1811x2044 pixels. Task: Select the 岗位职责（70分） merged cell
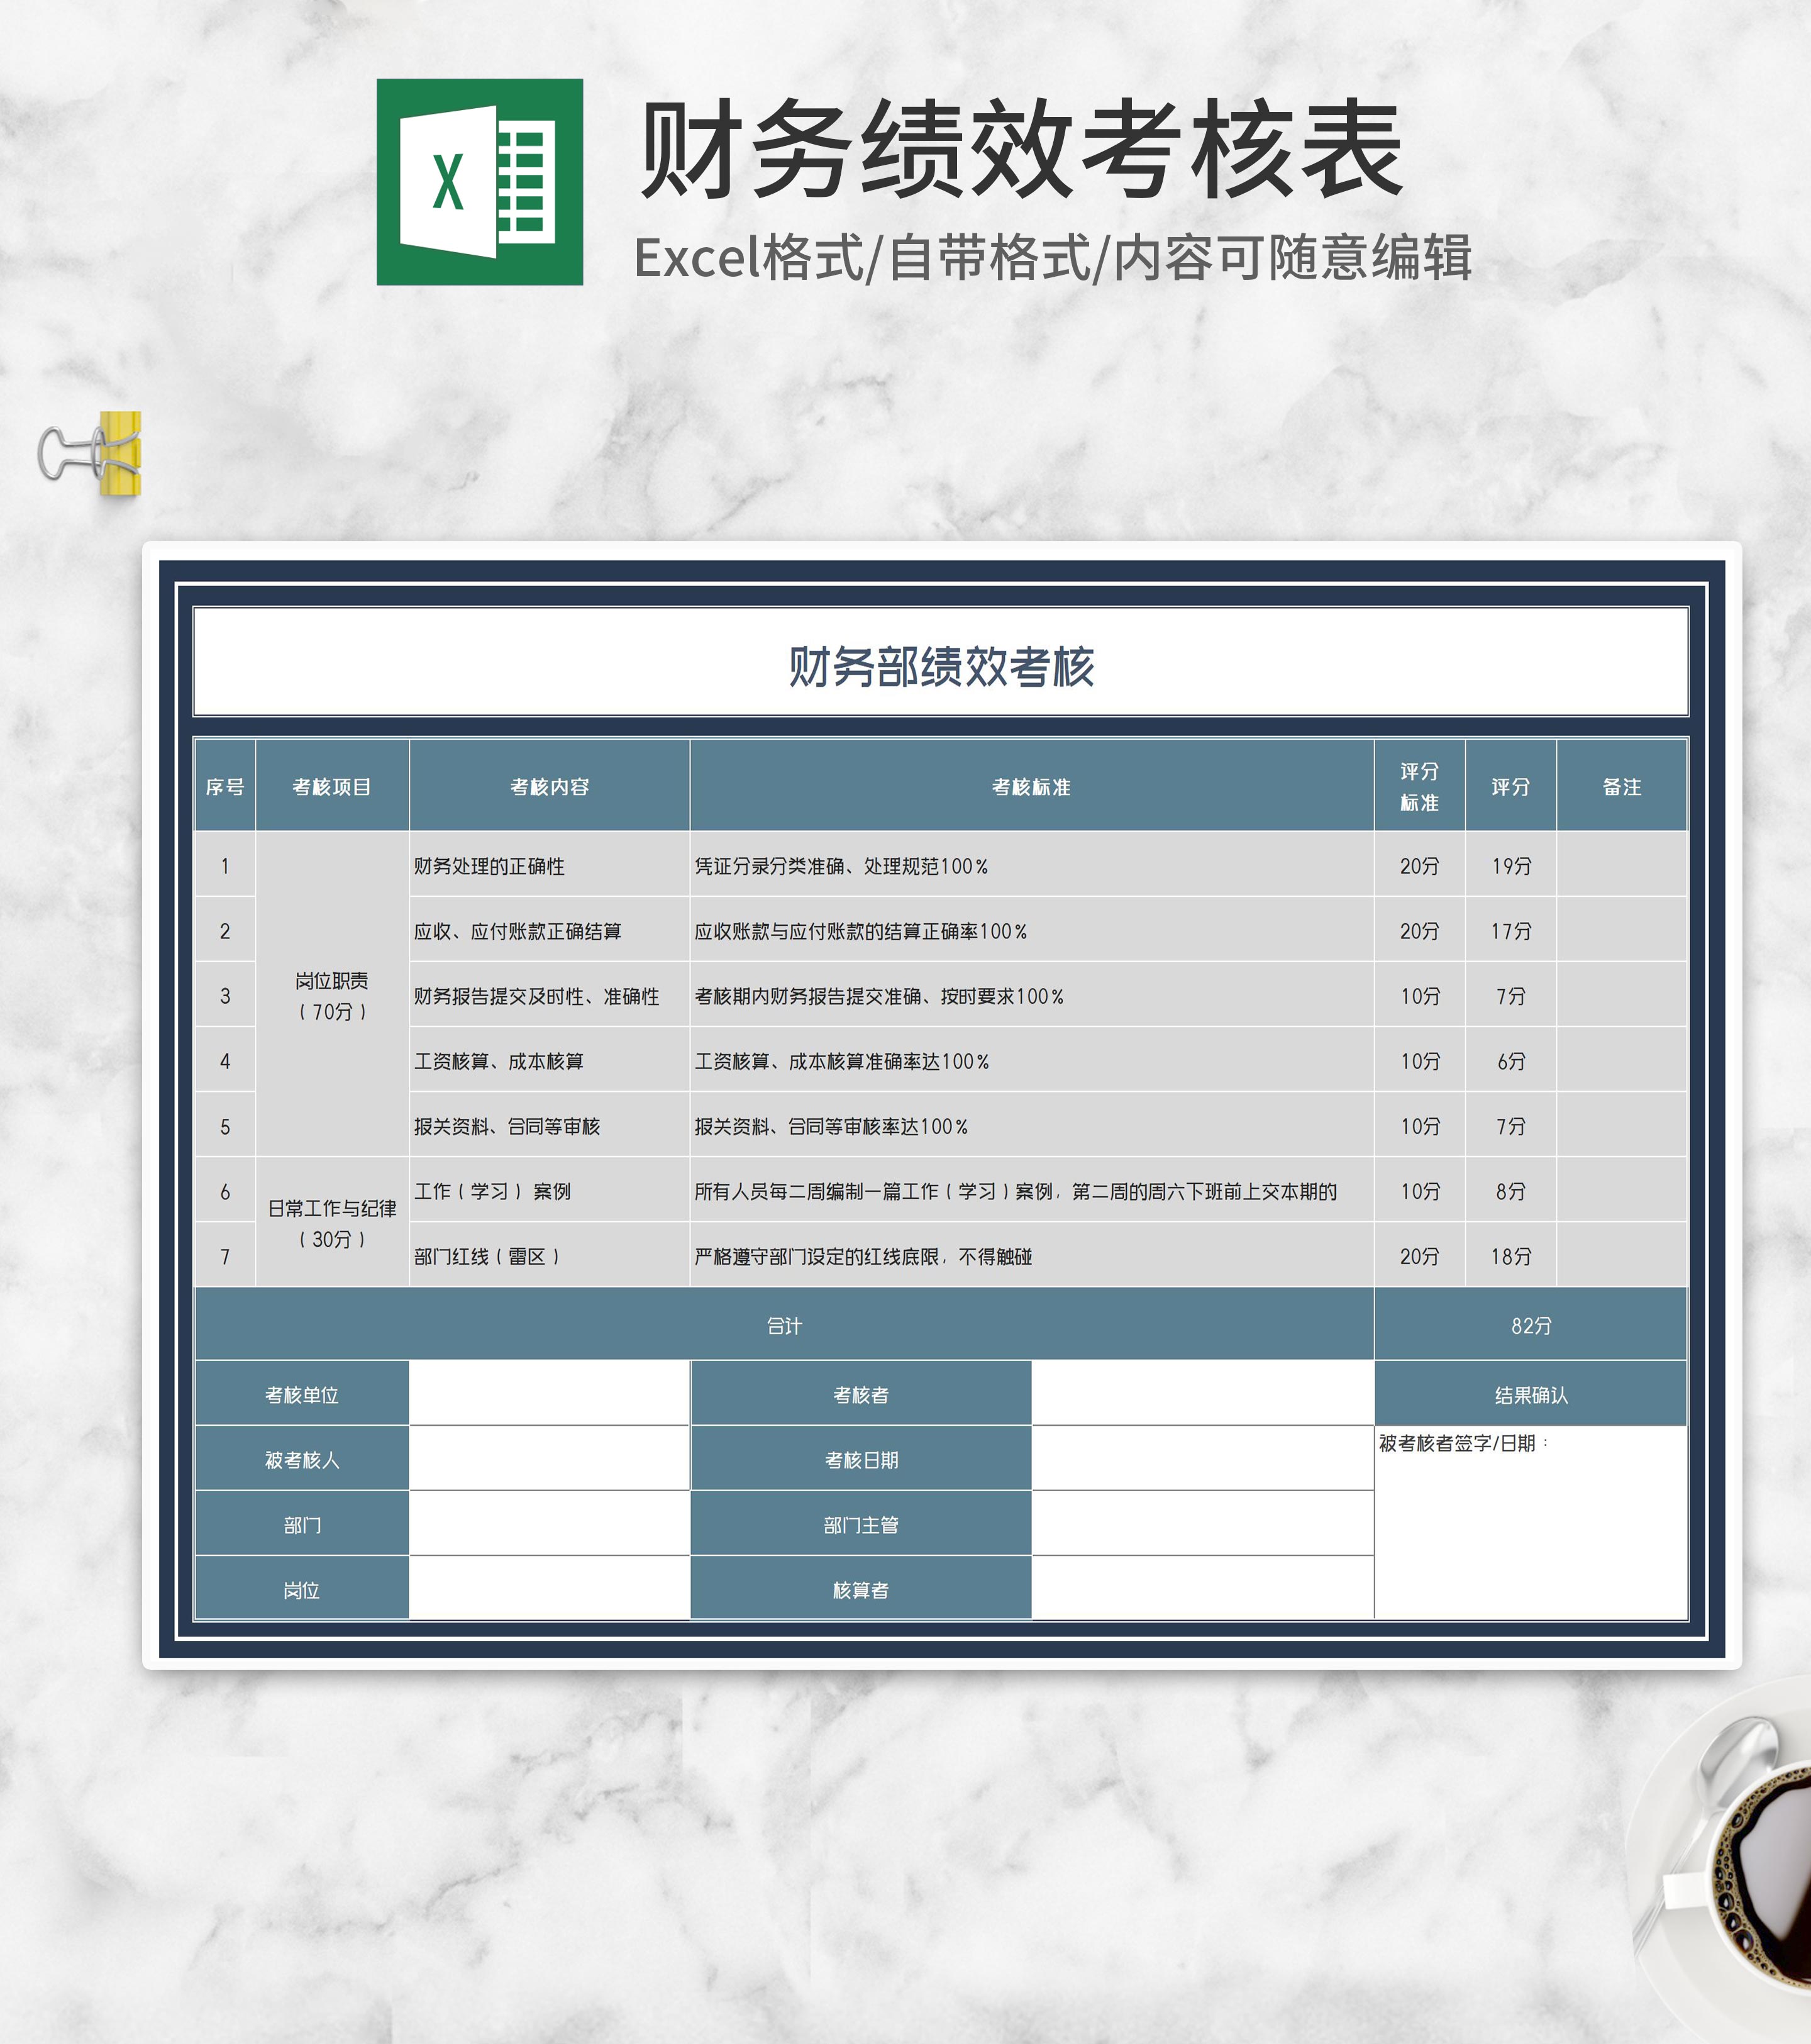(x=332, y=995)
